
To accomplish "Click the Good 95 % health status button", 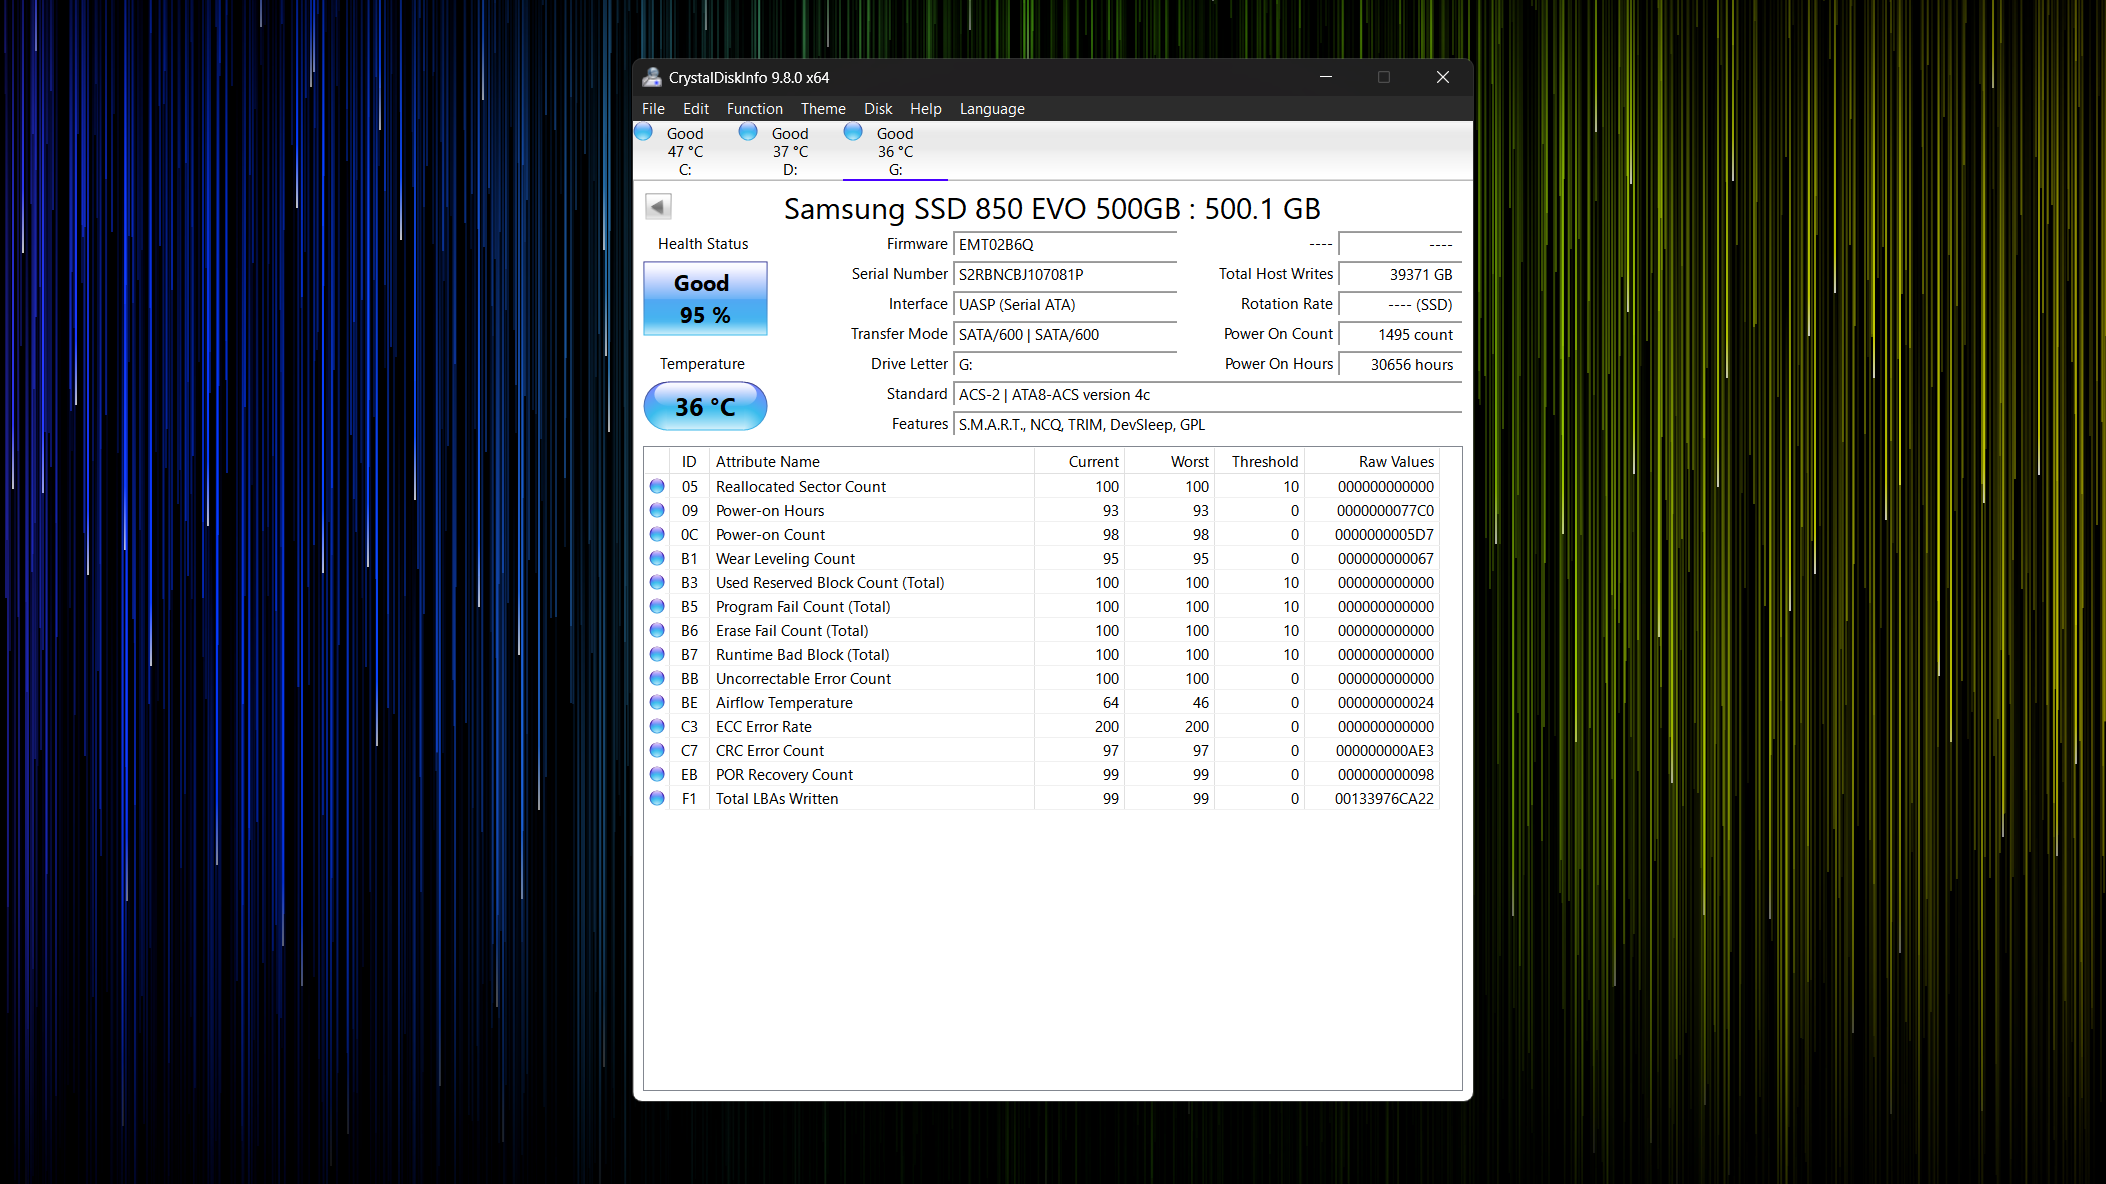I will pyautogui.click(x=705, y=298).
